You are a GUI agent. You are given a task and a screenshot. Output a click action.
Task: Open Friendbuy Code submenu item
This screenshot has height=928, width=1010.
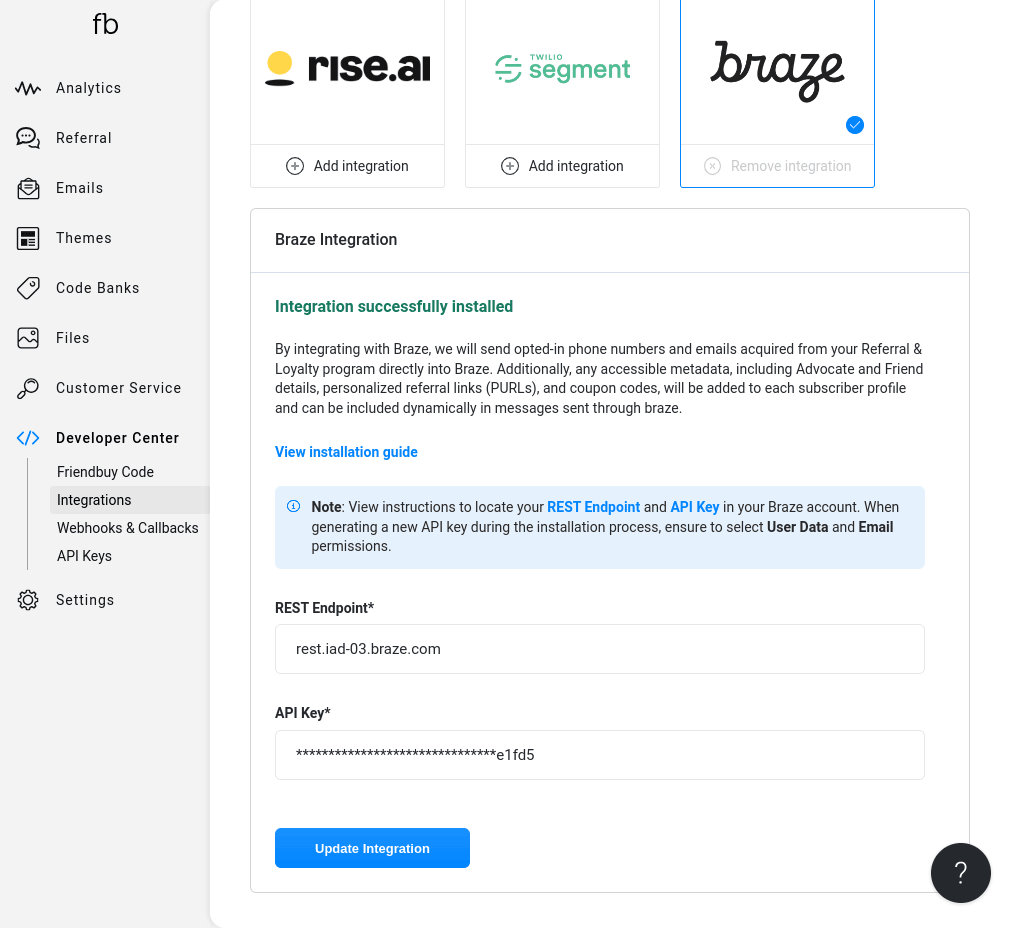105,472
